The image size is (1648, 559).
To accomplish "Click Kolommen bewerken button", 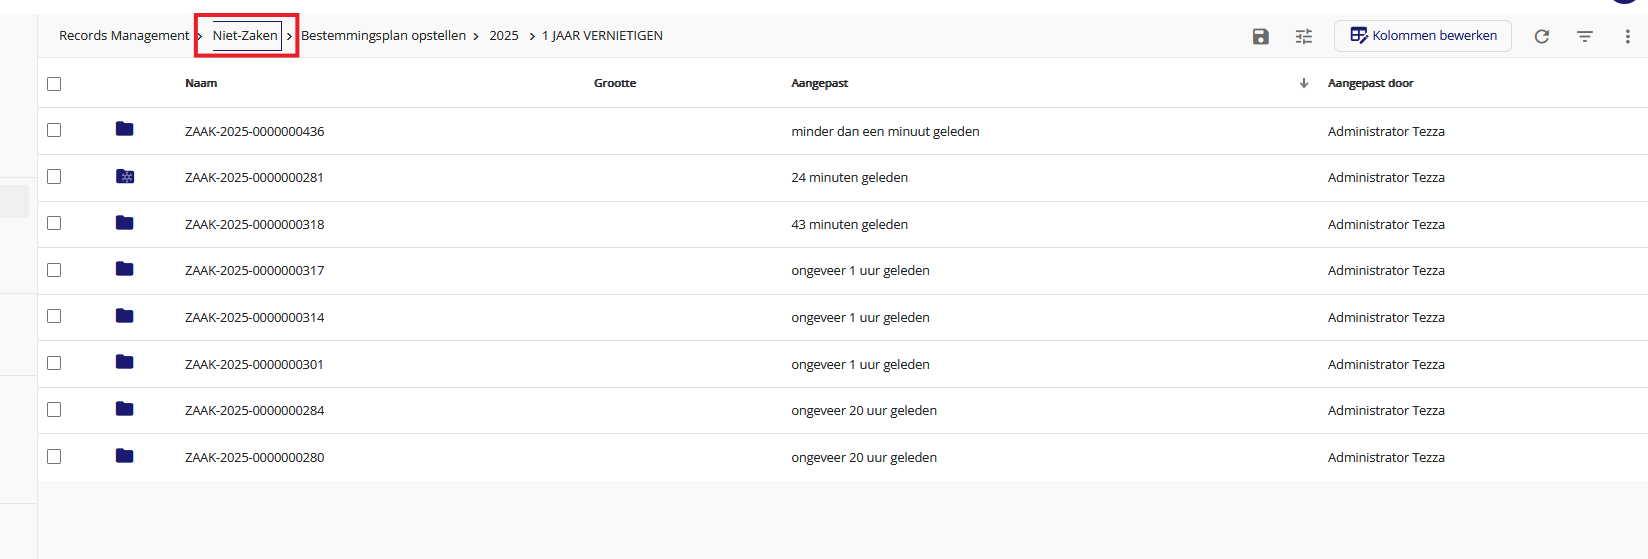I will coord(1422,36).
